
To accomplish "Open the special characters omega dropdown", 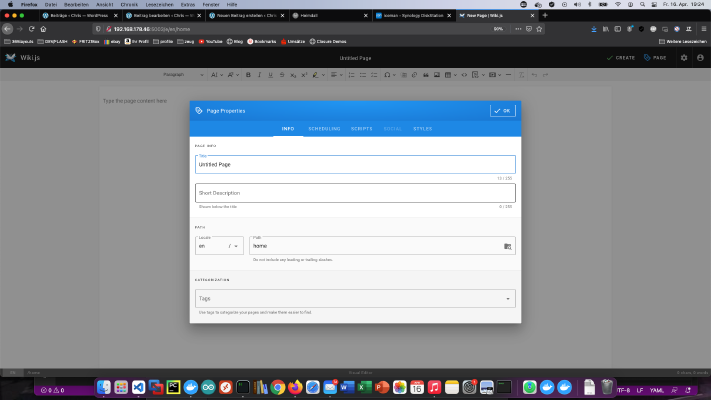I will [x=390, y=75].
